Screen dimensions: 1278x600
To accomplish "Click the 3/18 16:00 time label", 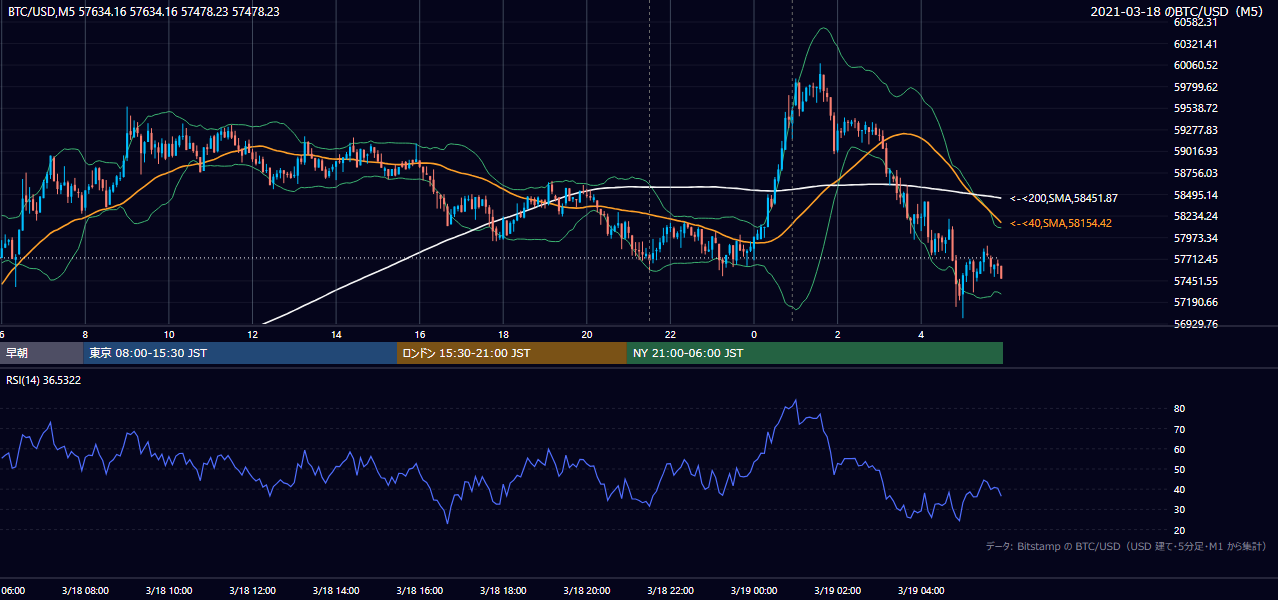I will (x=419, y=591).
